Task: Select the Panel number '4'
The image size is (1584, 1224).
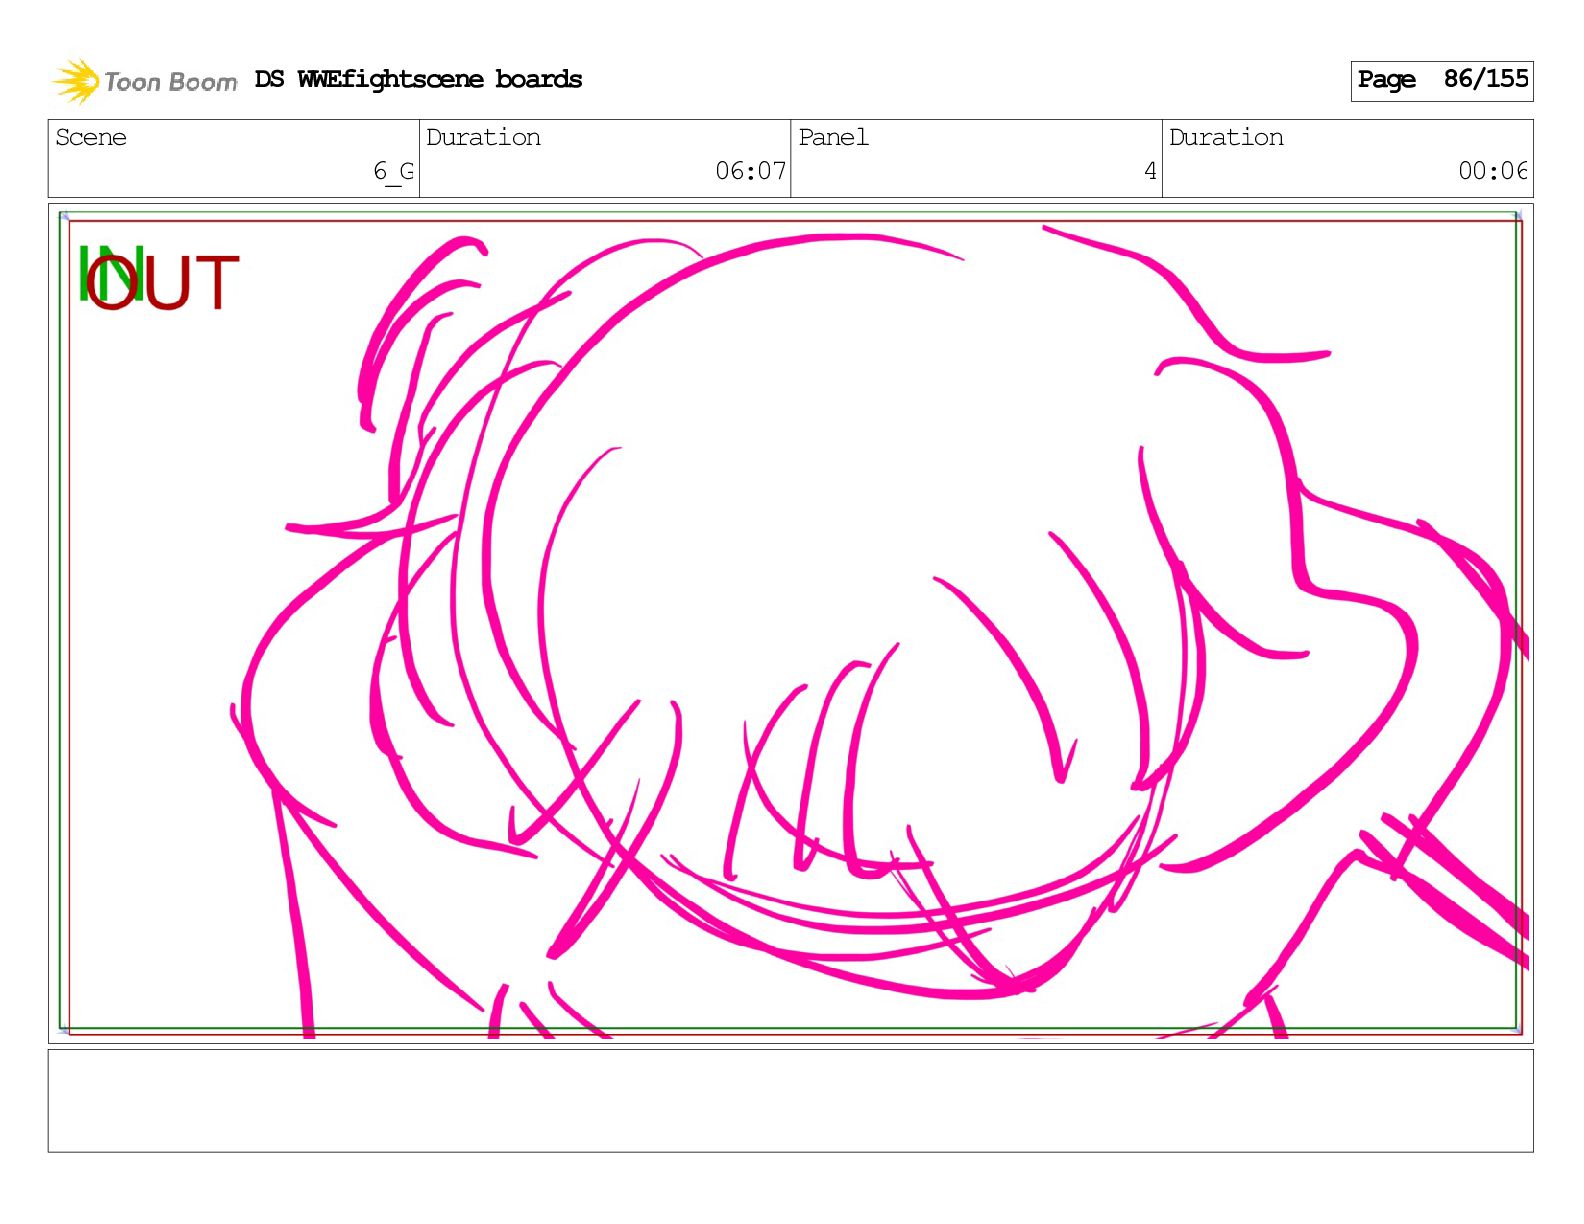Action: (x=1150, y=171)
